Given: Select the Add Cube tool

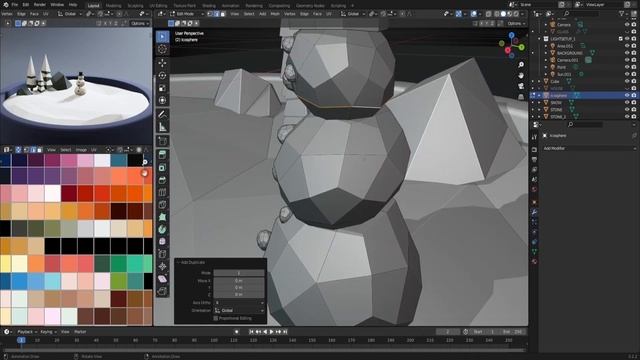Looking at the screenshot, I should 162,141.
